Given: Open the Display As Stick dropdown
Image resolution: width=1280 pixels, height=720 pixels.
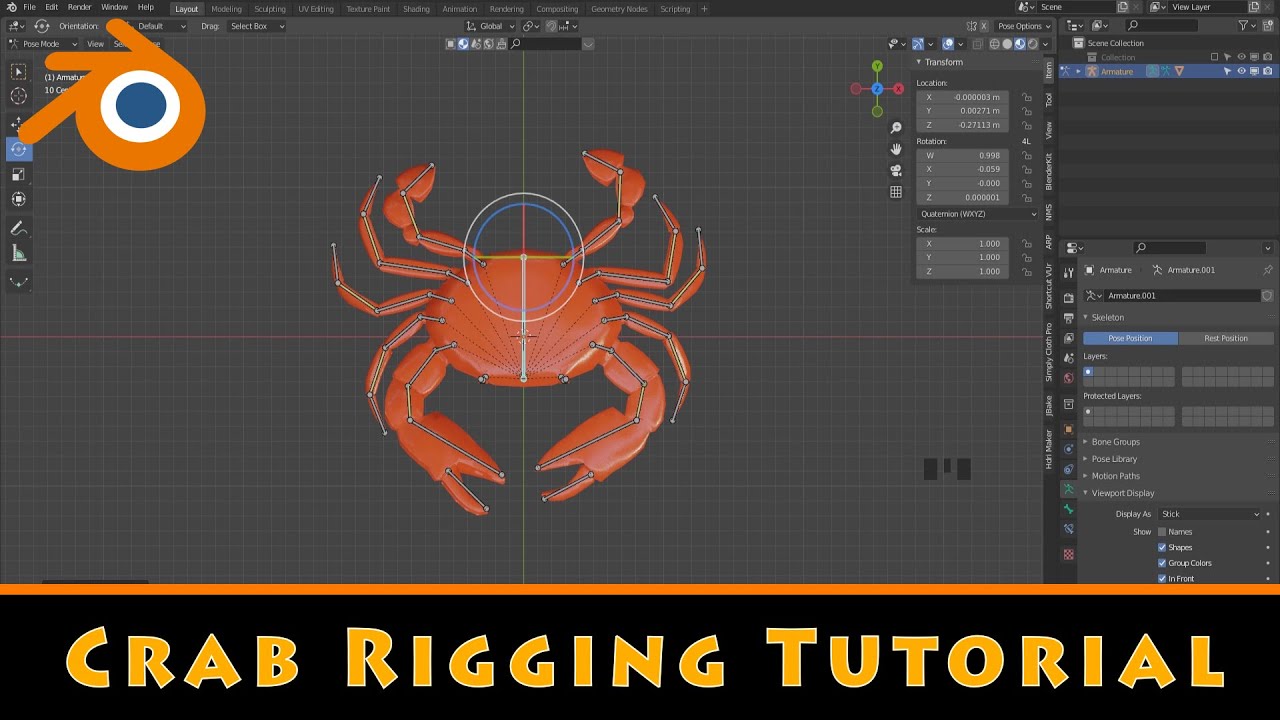Looking at the screenshot, I should (1210, 514).
